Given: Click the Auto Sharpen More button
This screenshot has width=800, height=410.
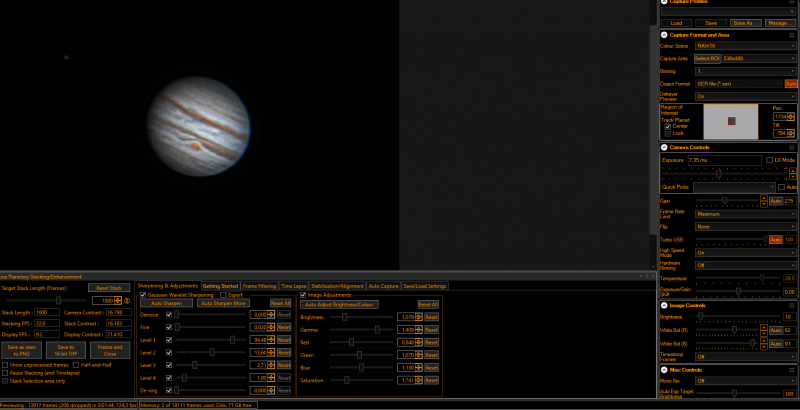Looking at the screenshot, I should (223, 303).
